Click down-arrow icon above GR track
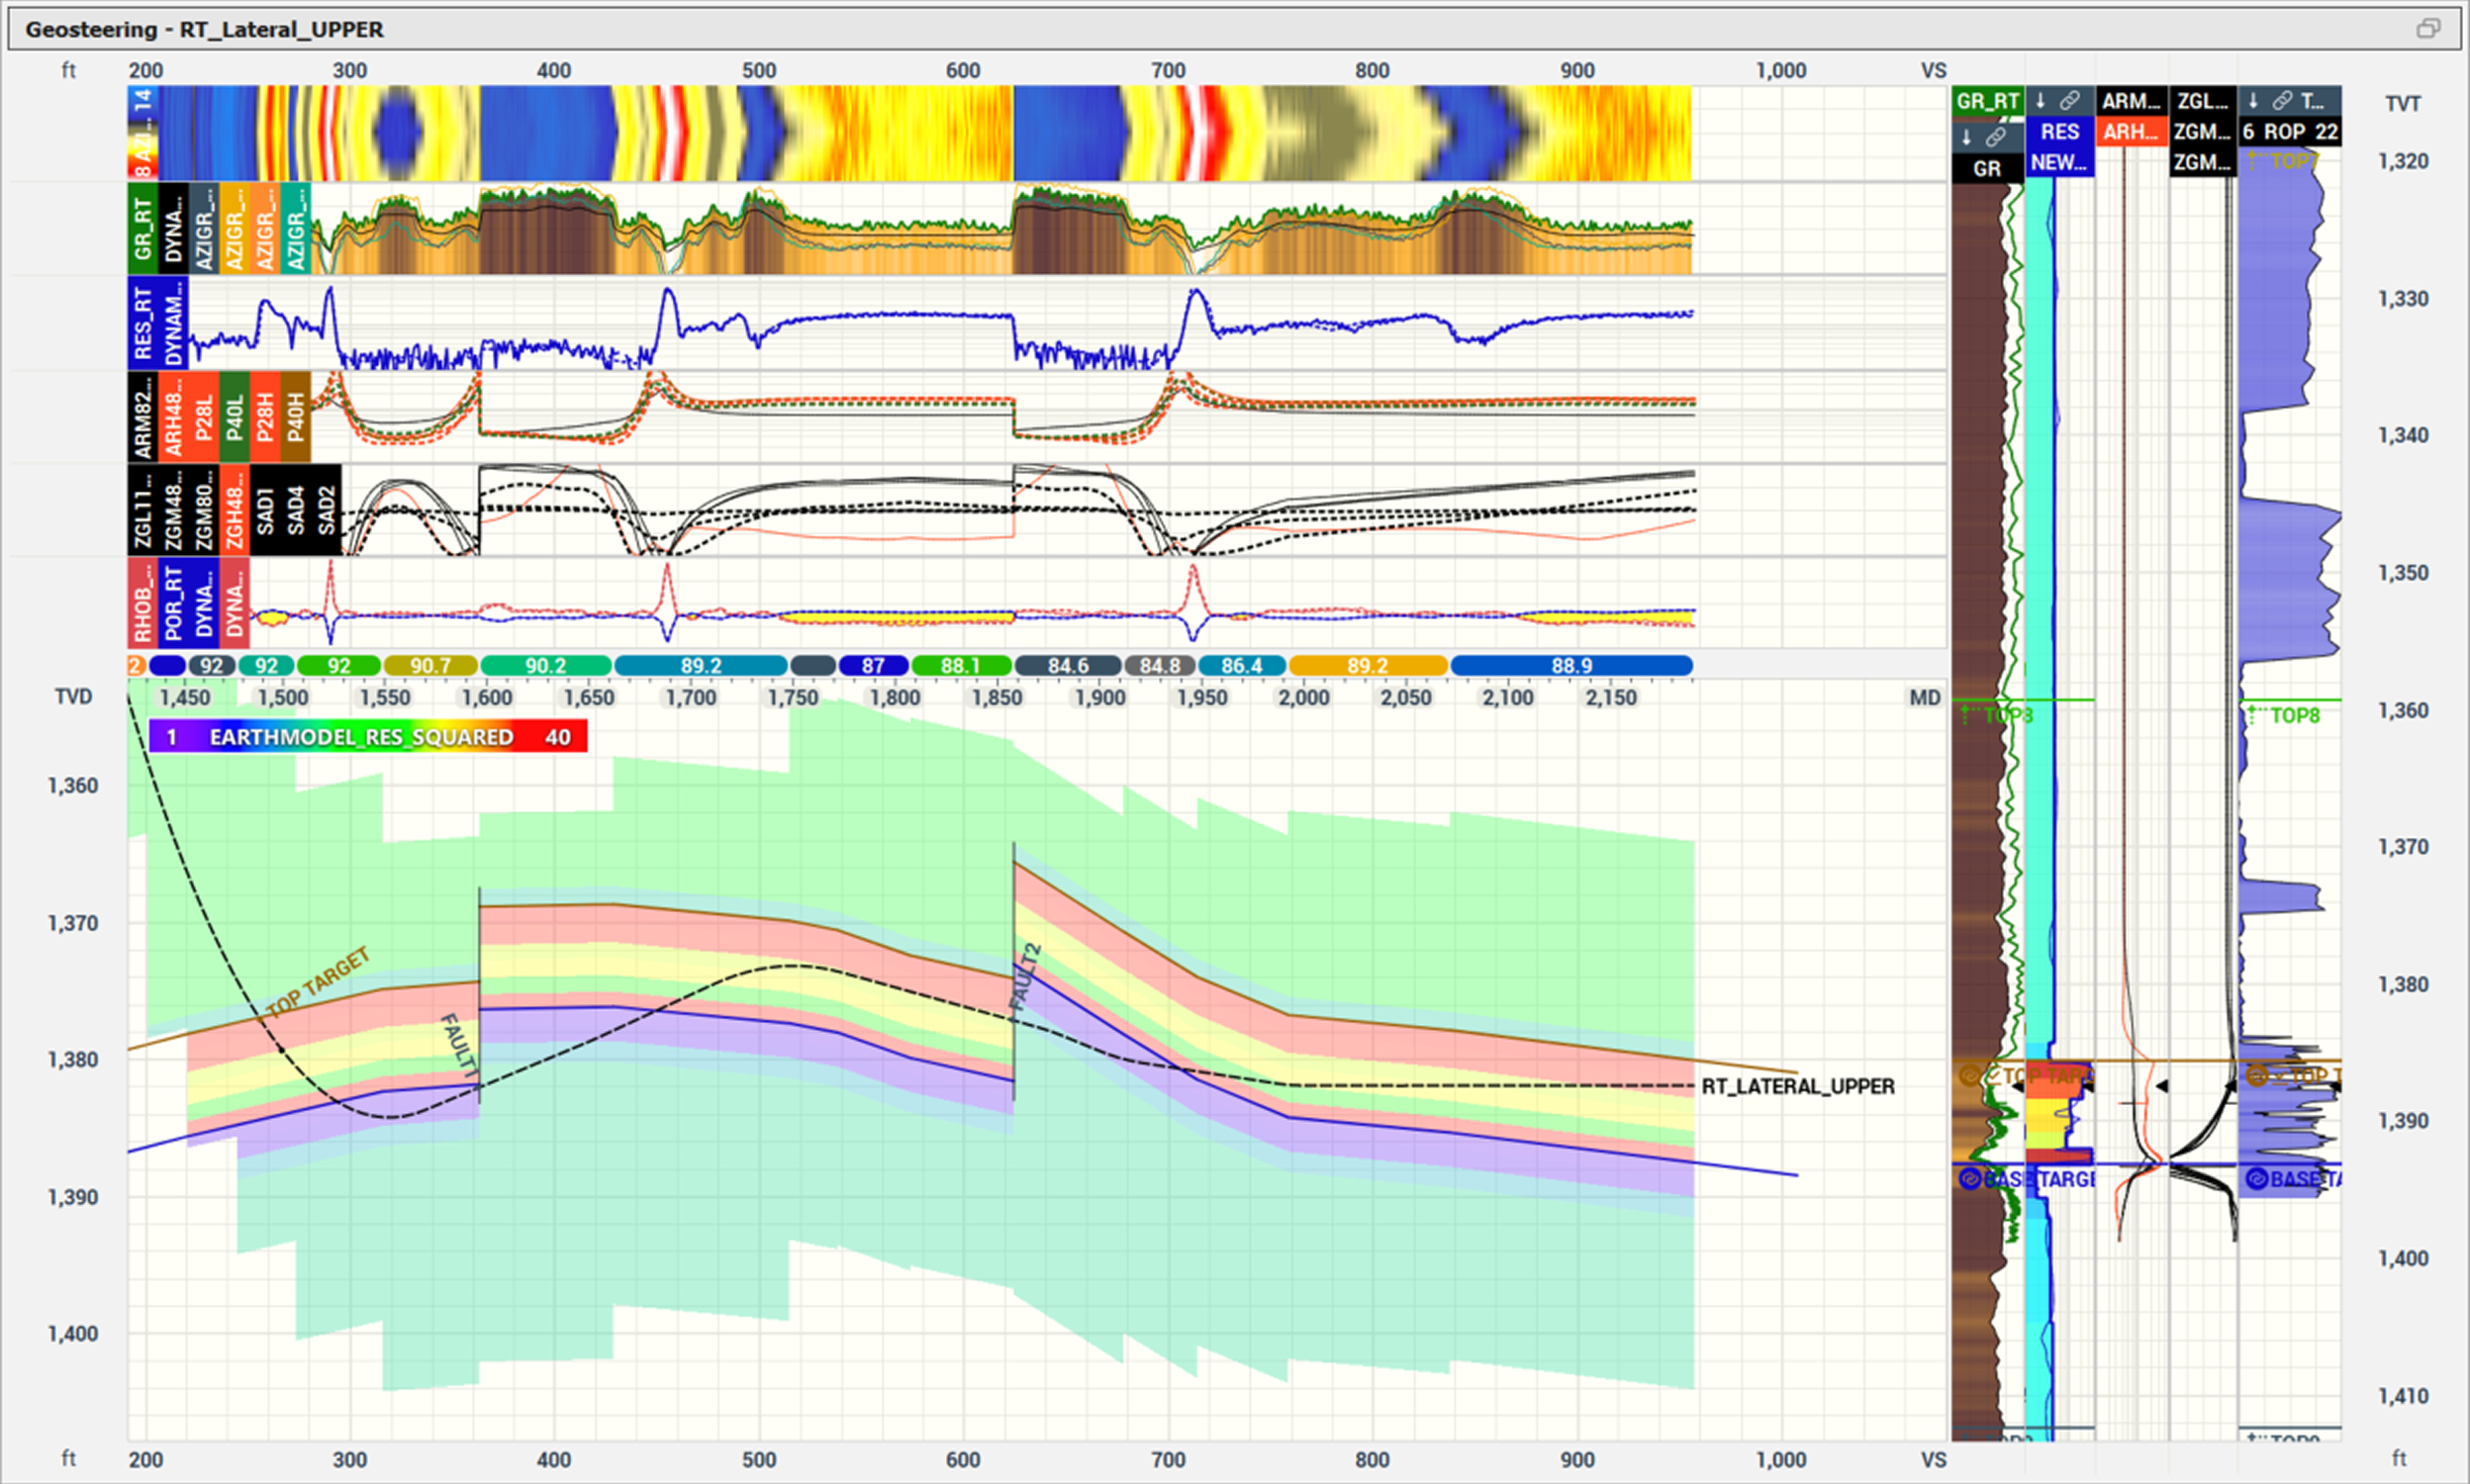The height and width of the screenshot is (1484, 2470). click(1966, 137)
